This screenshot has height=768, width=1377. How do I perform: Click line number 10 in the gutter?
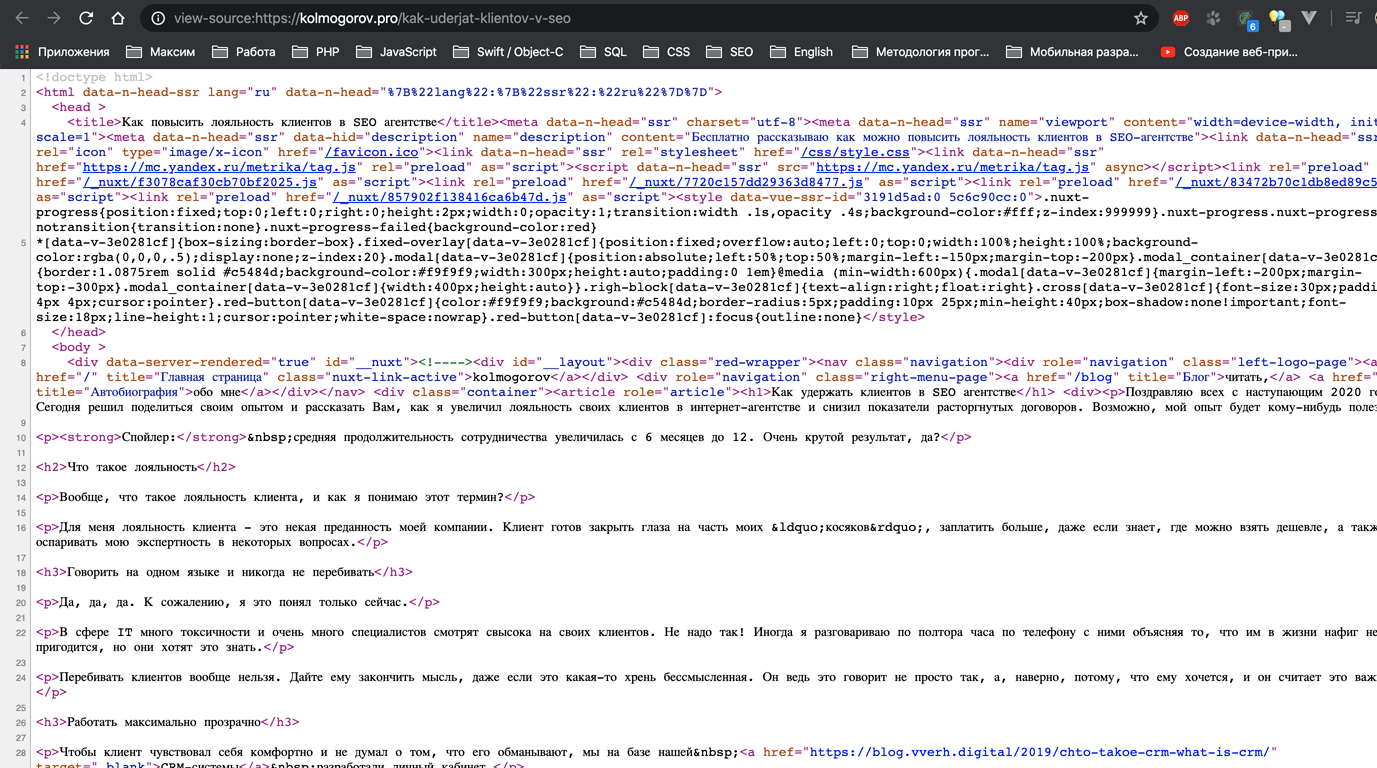(22, 438)
